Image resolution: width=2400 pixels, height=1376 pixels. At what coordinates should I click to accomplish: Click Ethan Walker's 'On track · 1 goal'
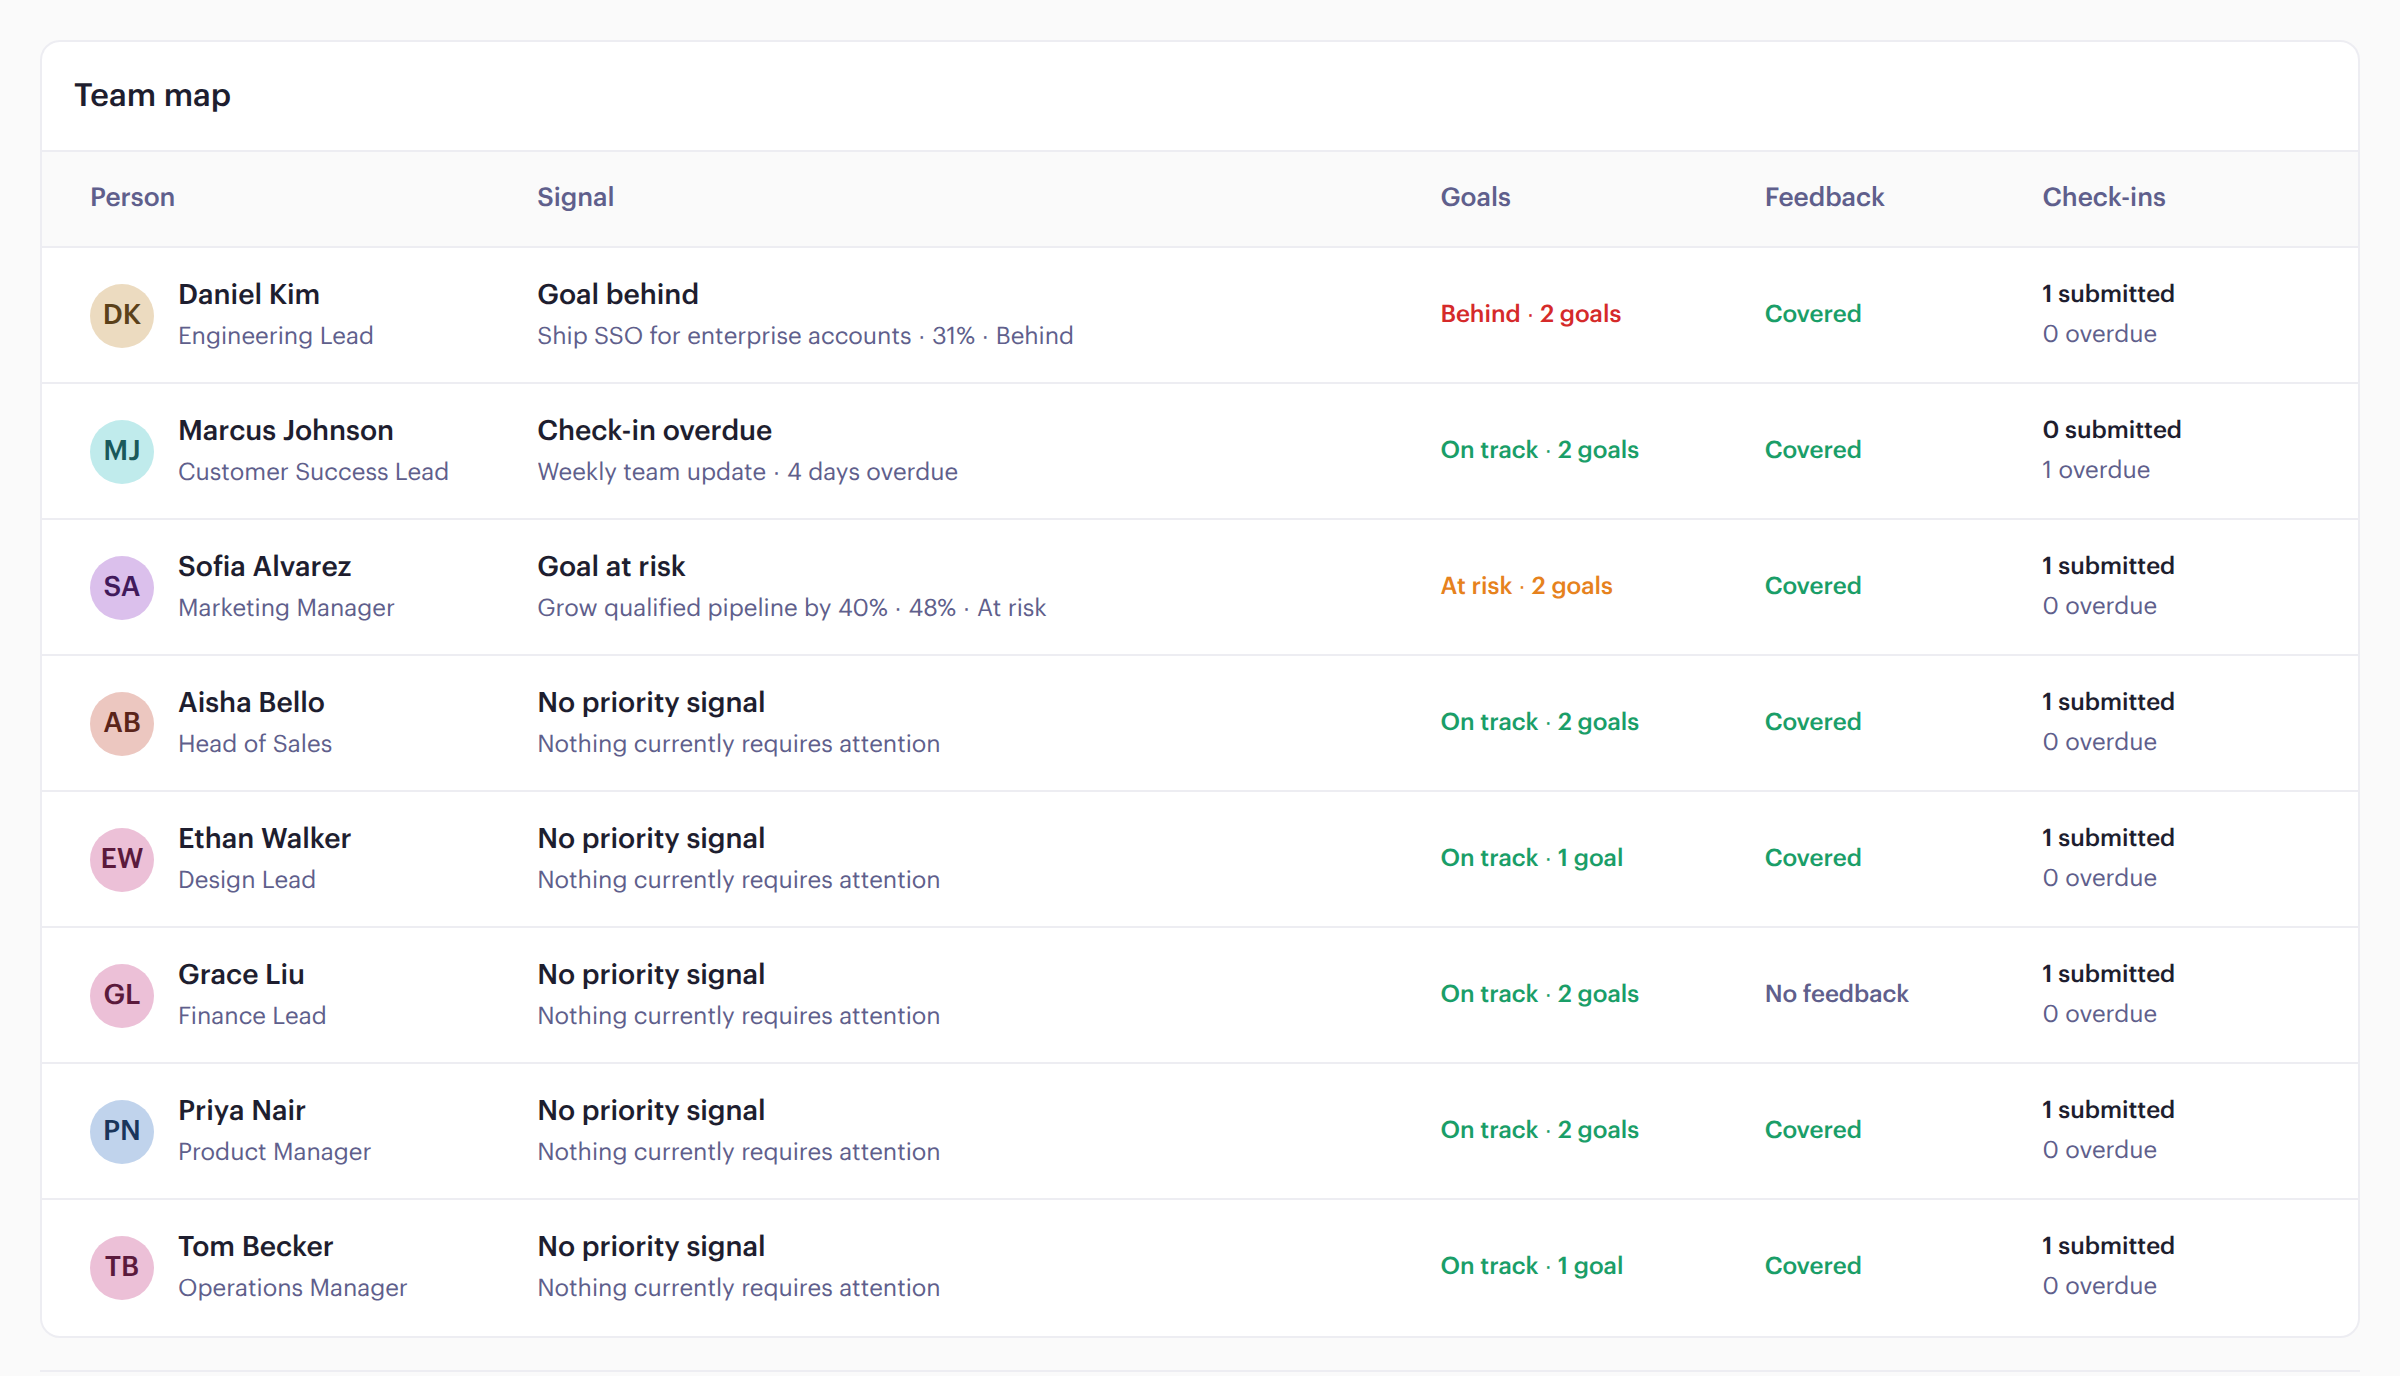click(1531, 858)
